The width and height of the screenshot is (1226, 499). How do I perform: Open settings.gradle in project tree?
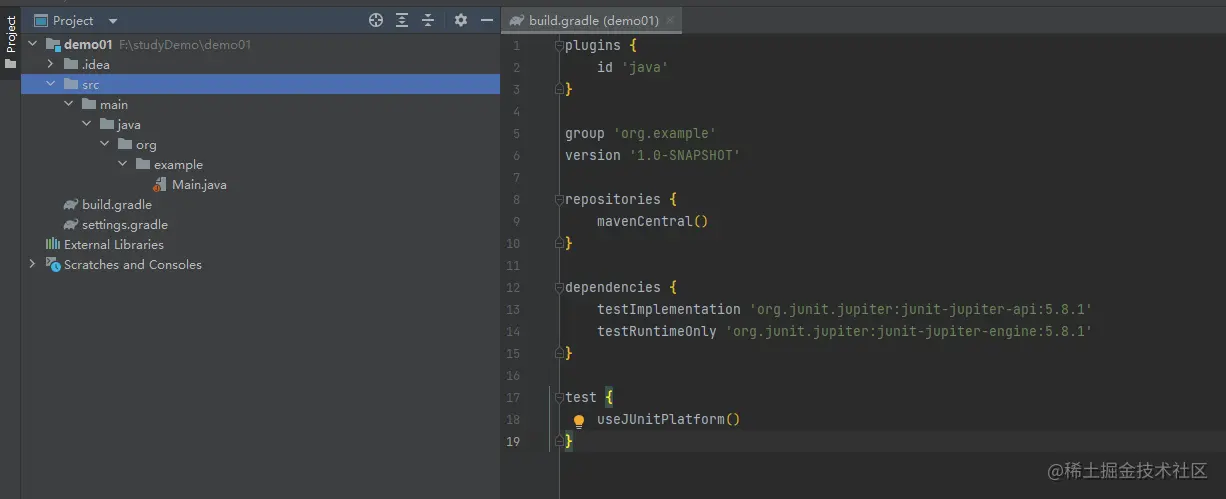point(125,225)
